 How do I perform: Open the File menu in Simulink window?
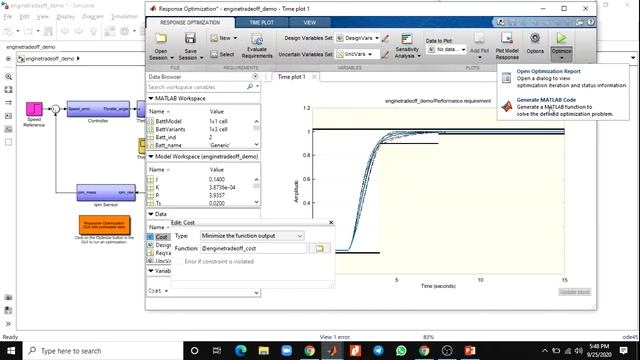click(x=8, y=17)
